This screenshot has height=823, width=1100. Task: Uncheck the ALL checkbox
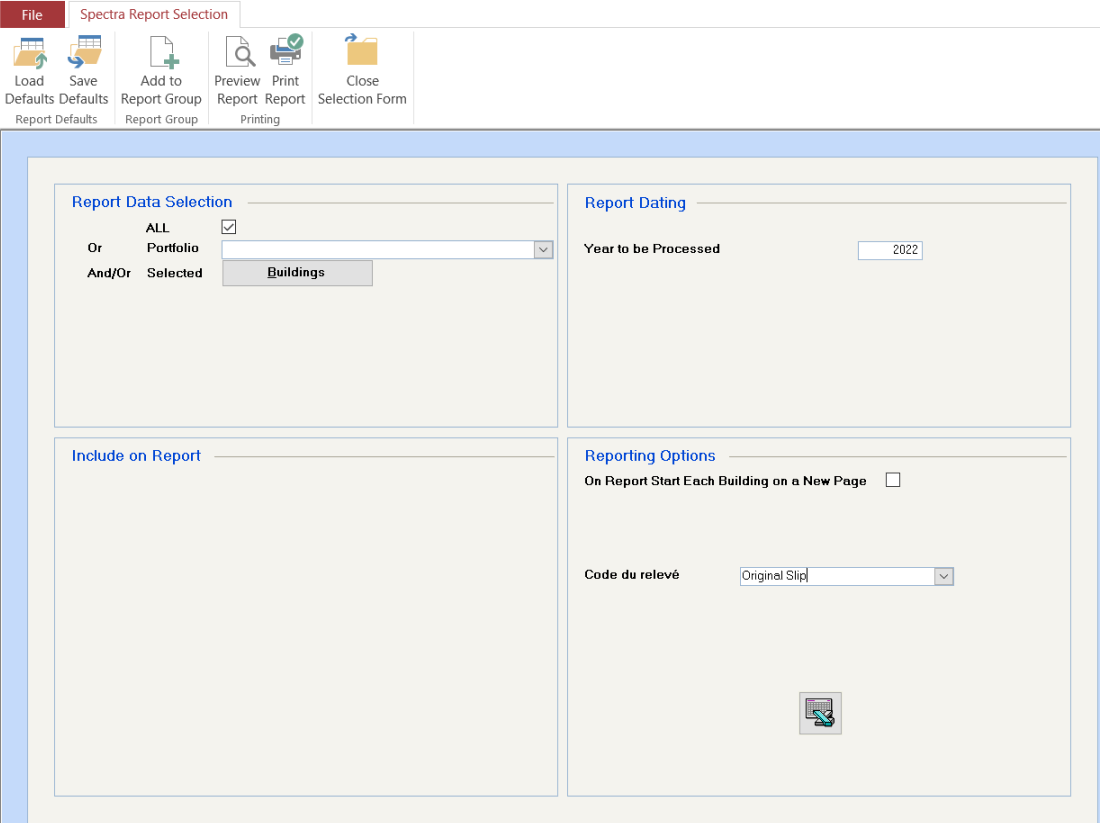pos(229,227)
